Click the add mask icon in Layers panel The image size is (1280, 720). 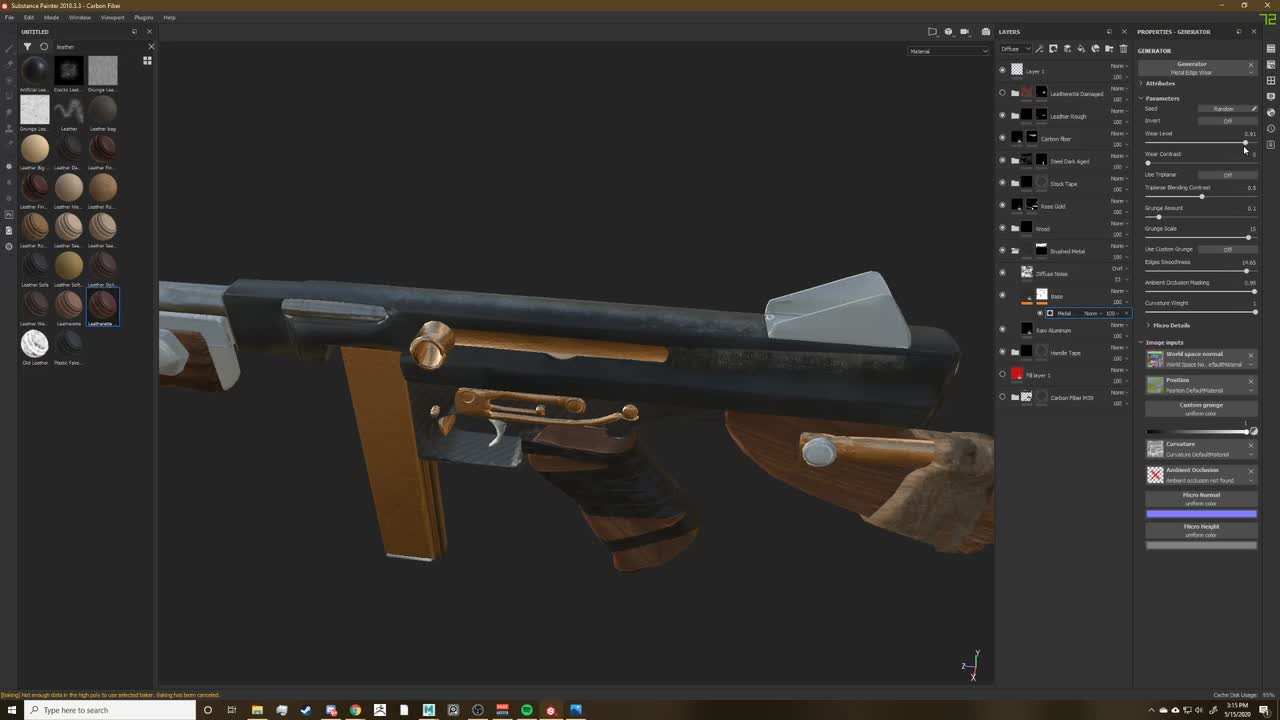[1053, 49]
